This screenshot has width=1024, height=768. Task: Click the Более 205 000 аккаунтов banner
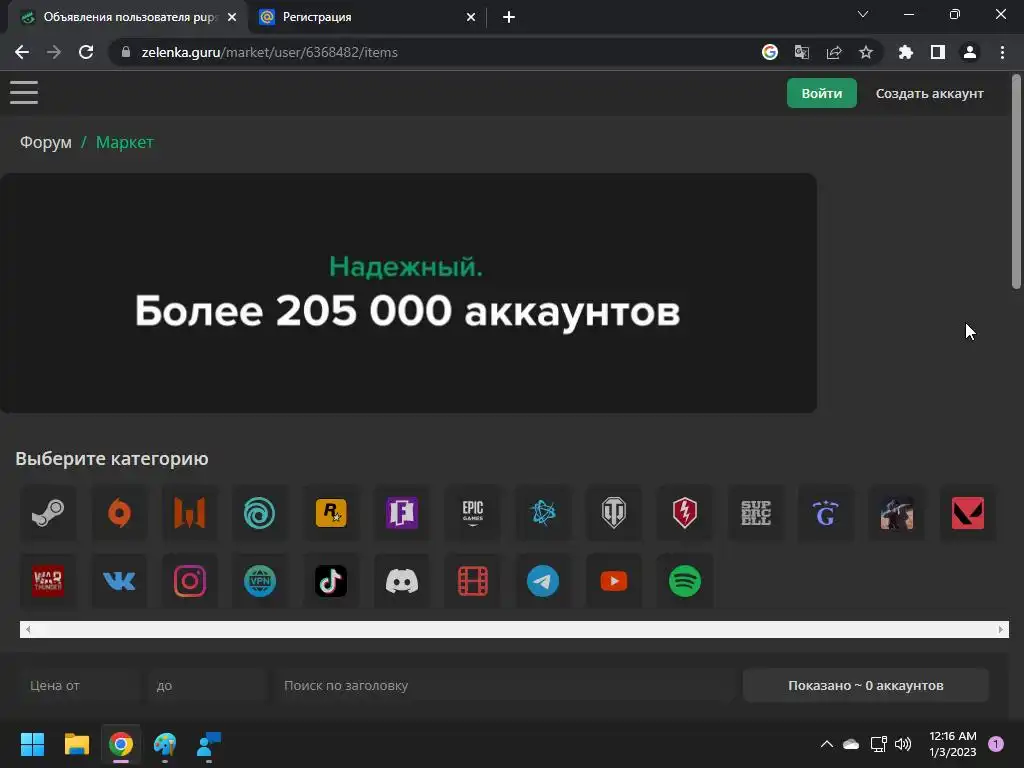pyautogui.click(x=408, y=293)
